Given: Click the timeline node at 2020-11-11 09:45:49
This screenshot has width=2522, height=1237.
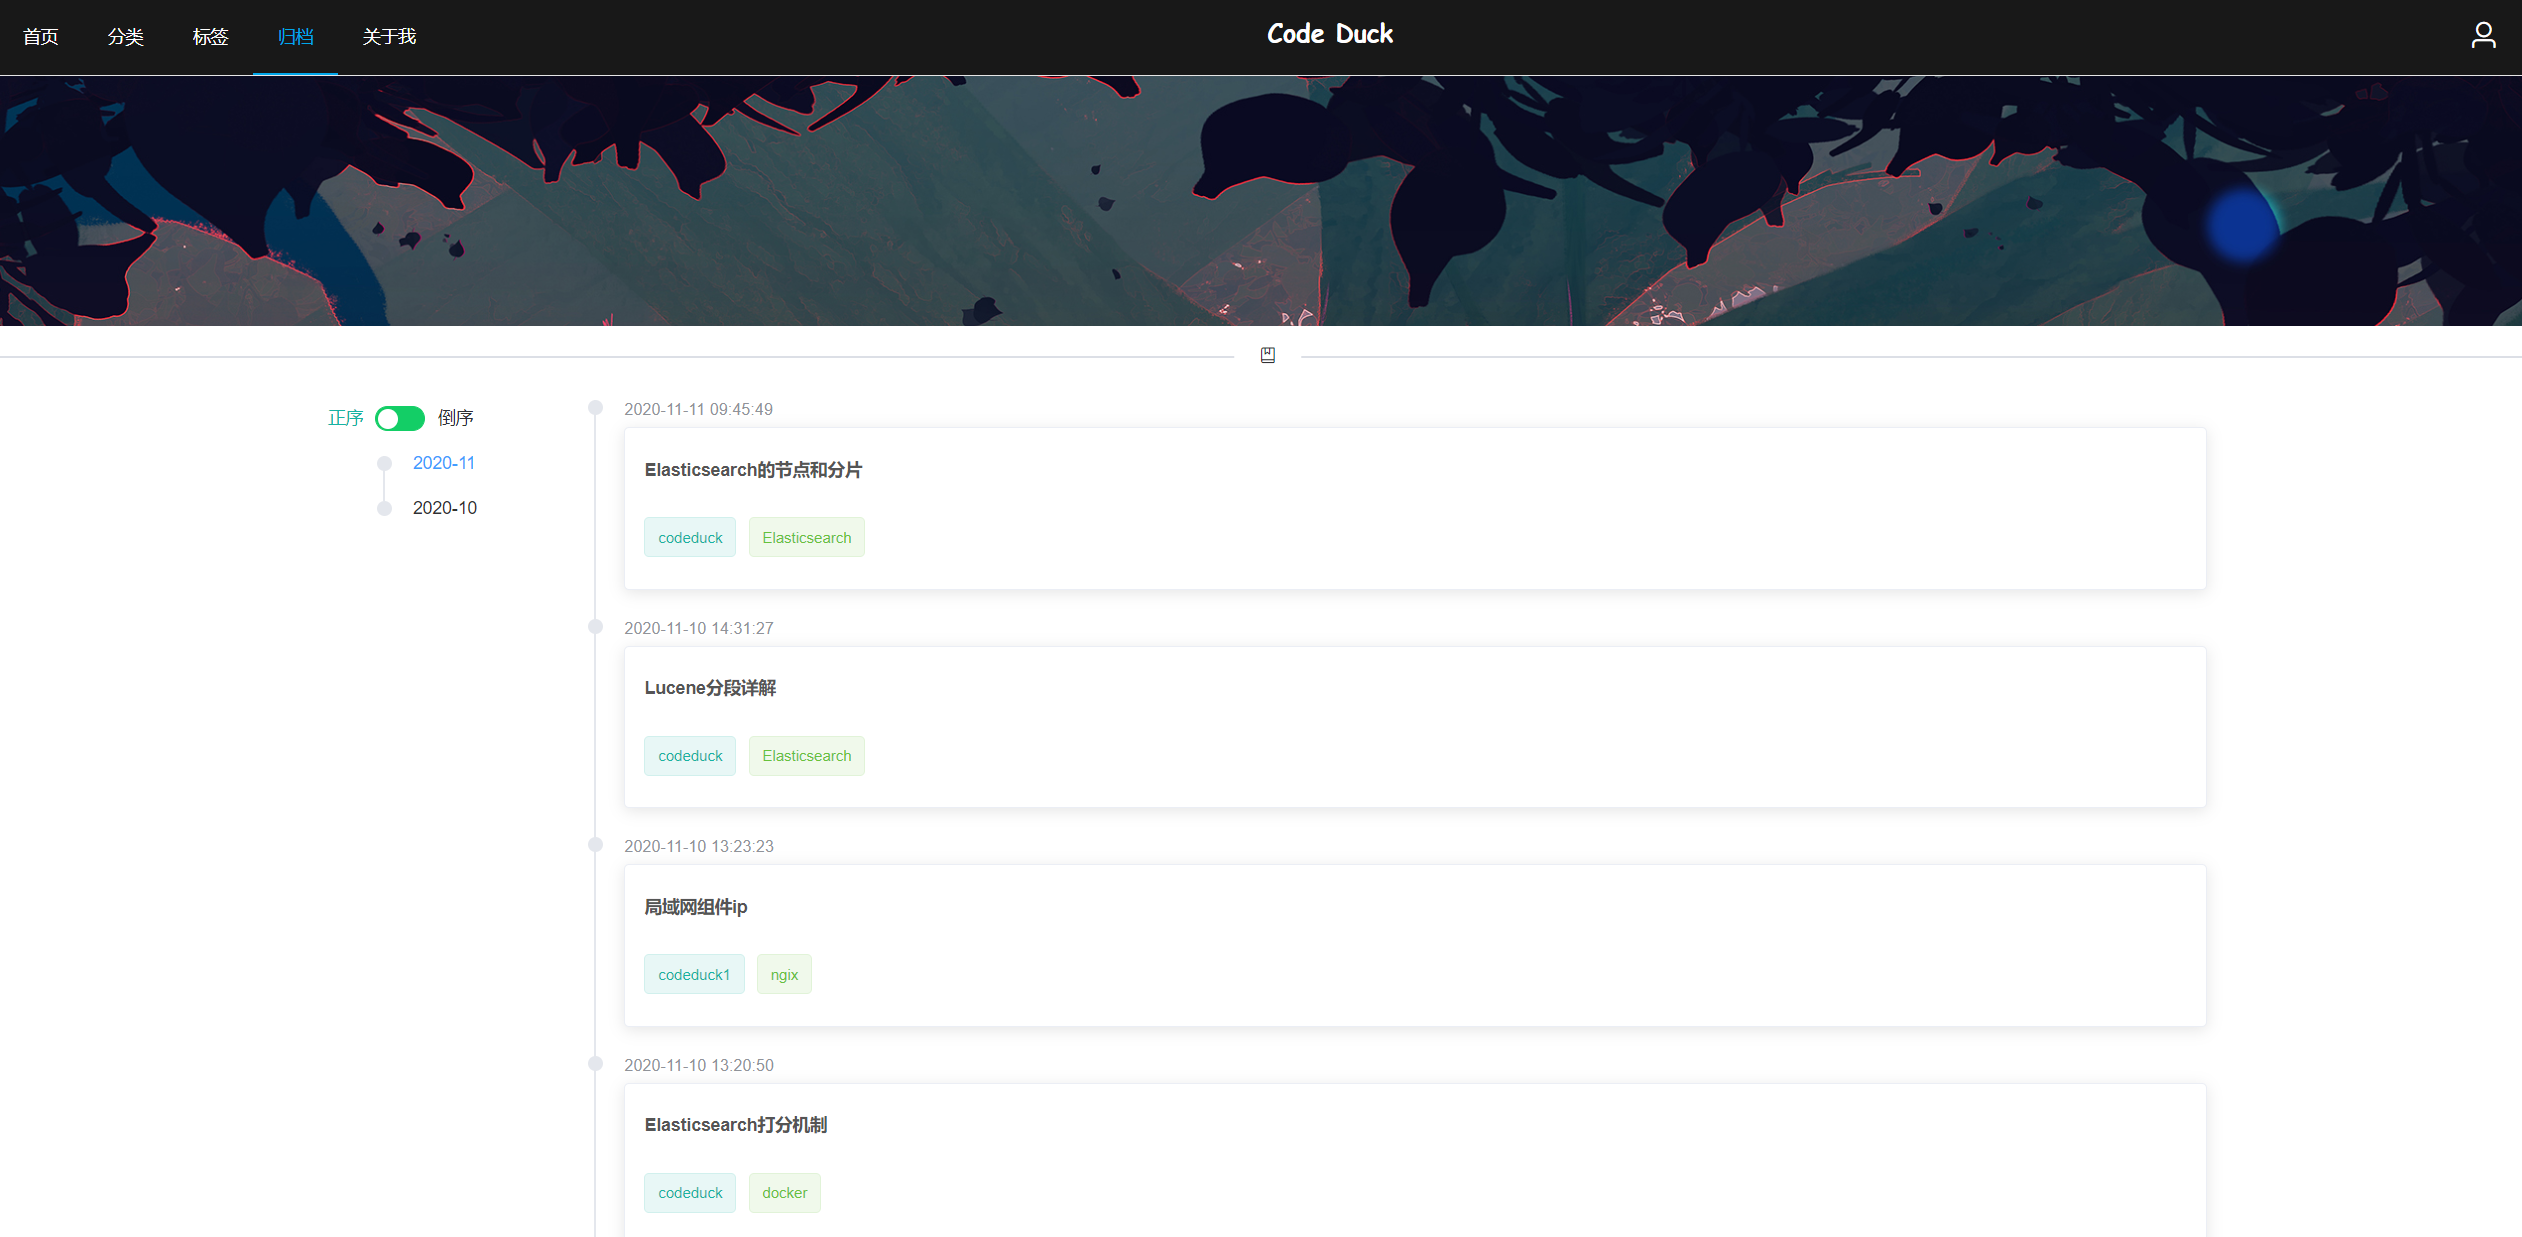Looking at the screenshot, I should pos(595,408).
